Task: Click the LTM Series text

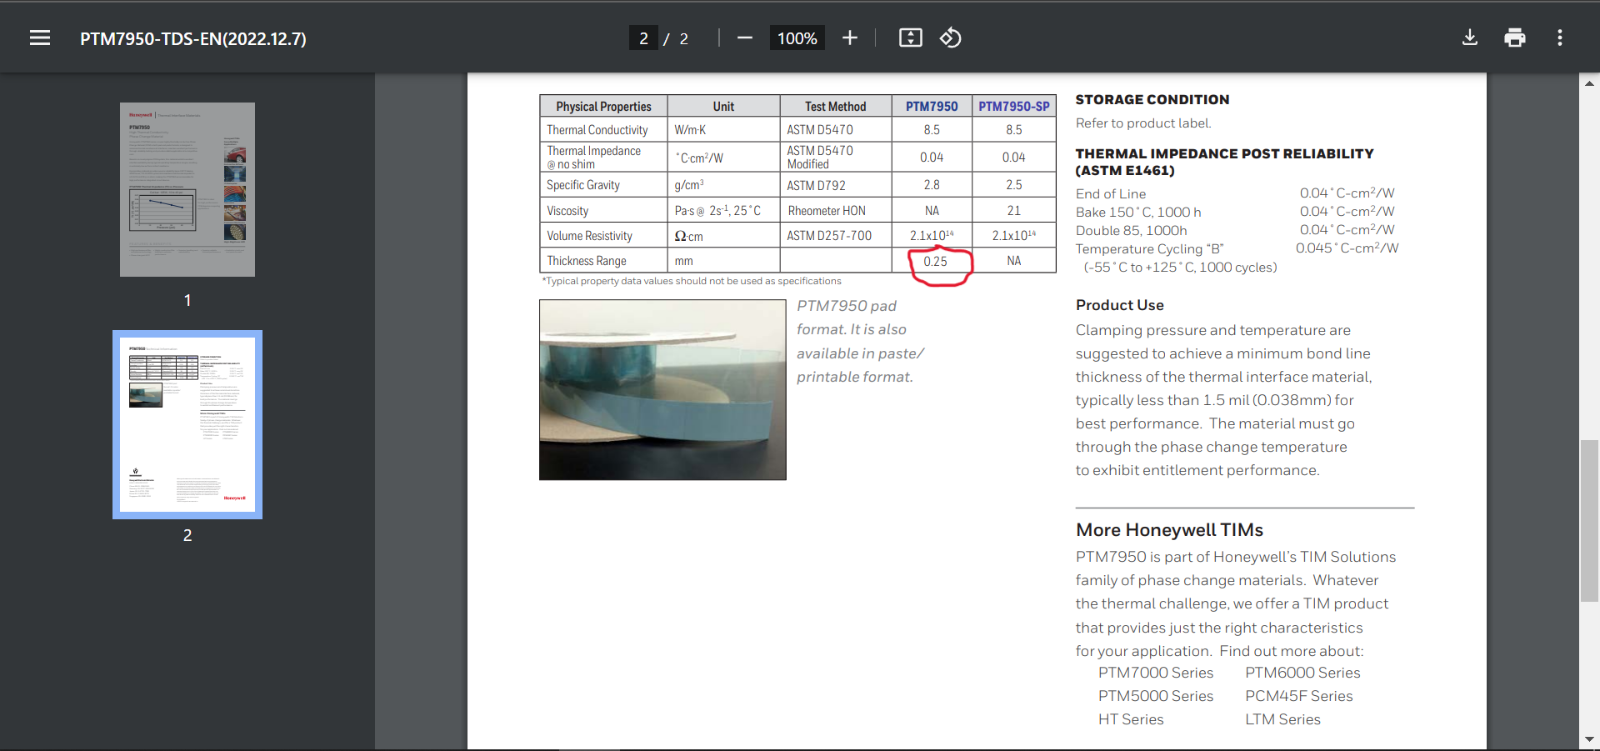Action: pos(1283,719)
